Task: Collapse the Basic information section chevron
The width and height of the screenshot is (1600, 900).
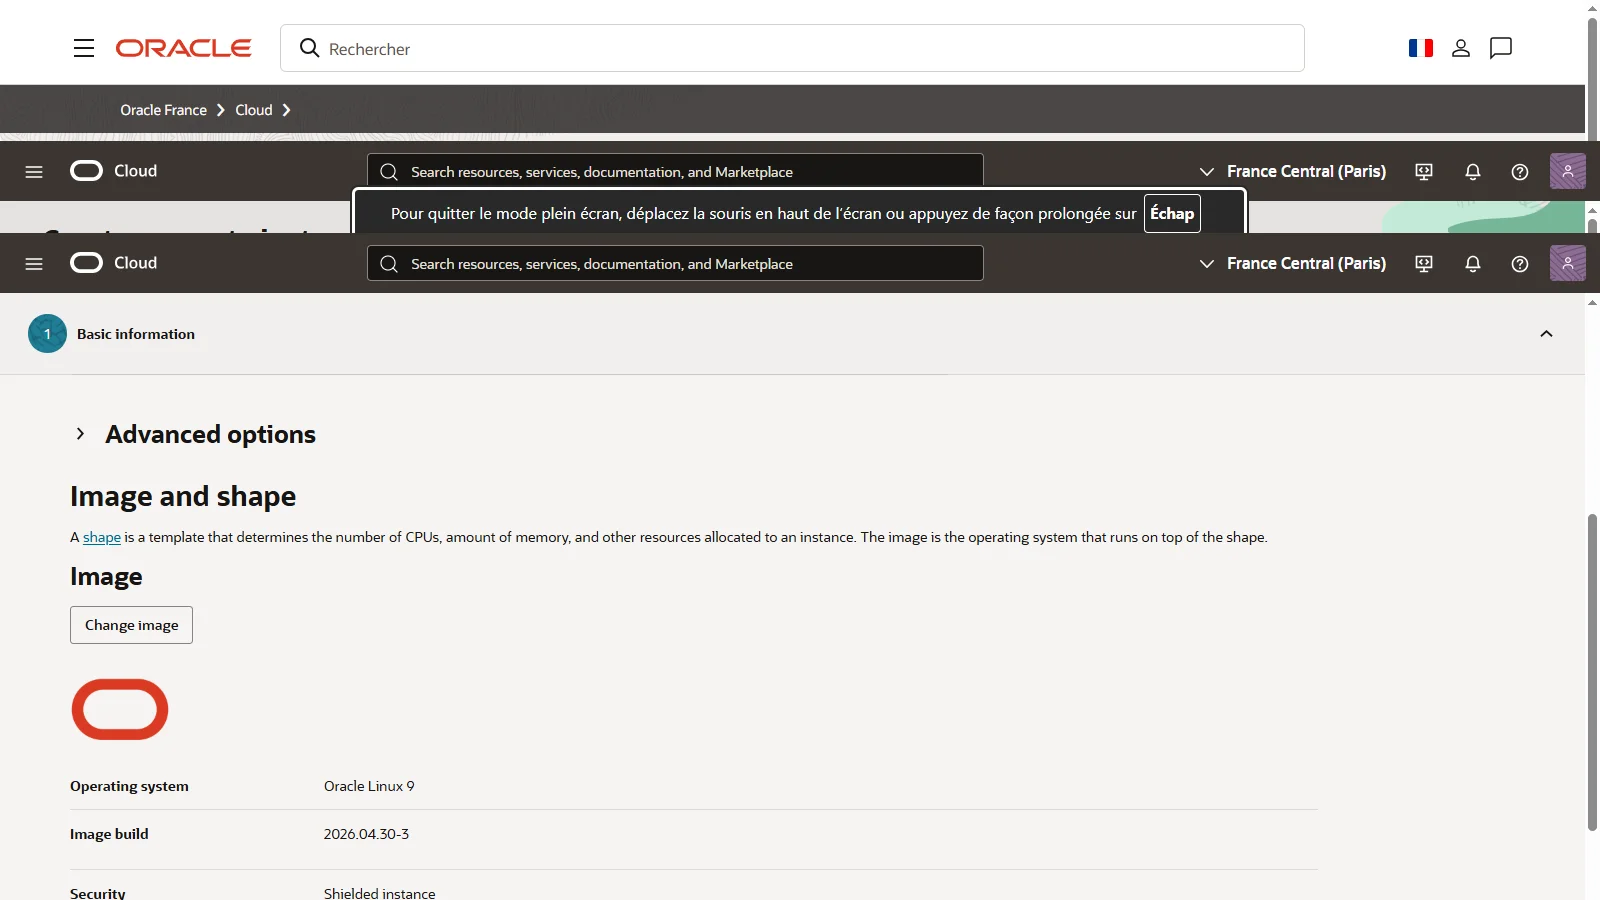Action: pyautogui.click(x=1546, y=334)
